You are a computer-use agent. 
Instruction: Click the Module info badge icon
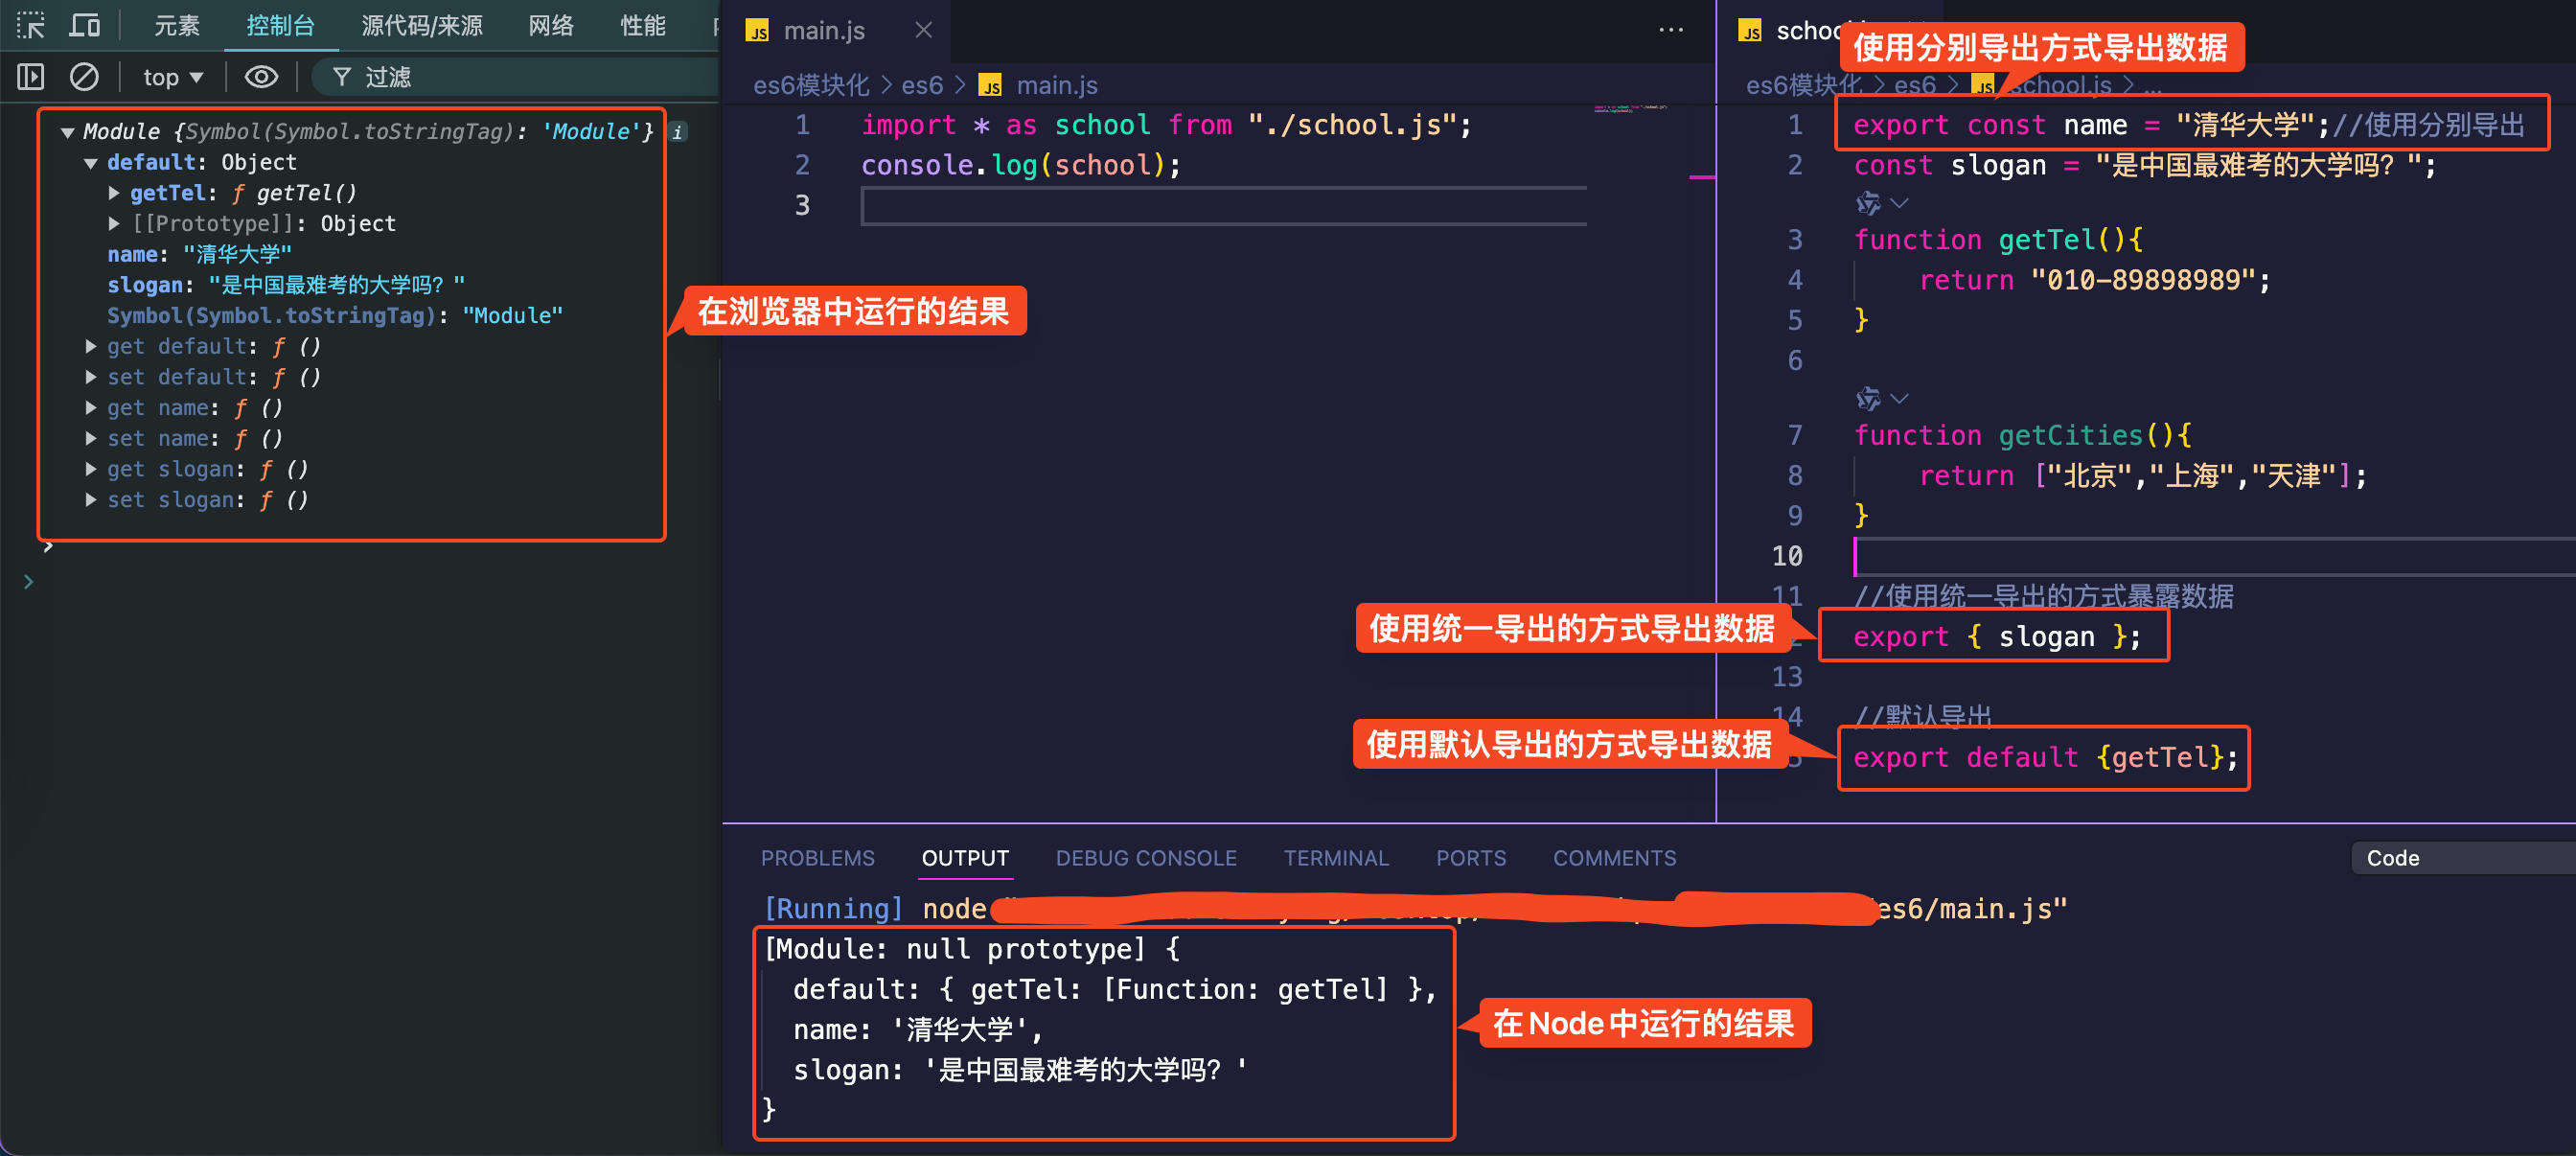(678, 132)
